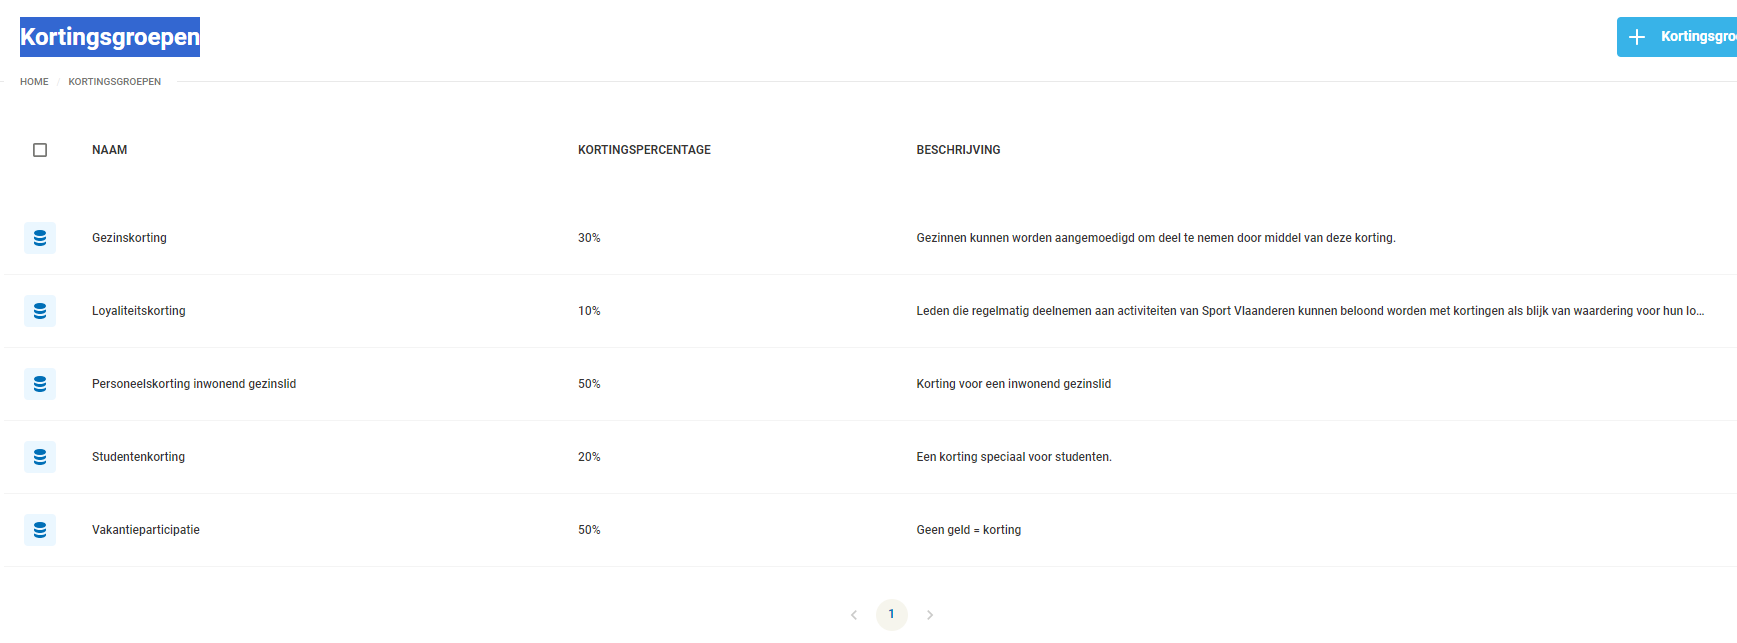Click the truncated Loyaliteitskorting description text
Image resolution: width=1737 pixels, height=643 pixels.
1309,311
